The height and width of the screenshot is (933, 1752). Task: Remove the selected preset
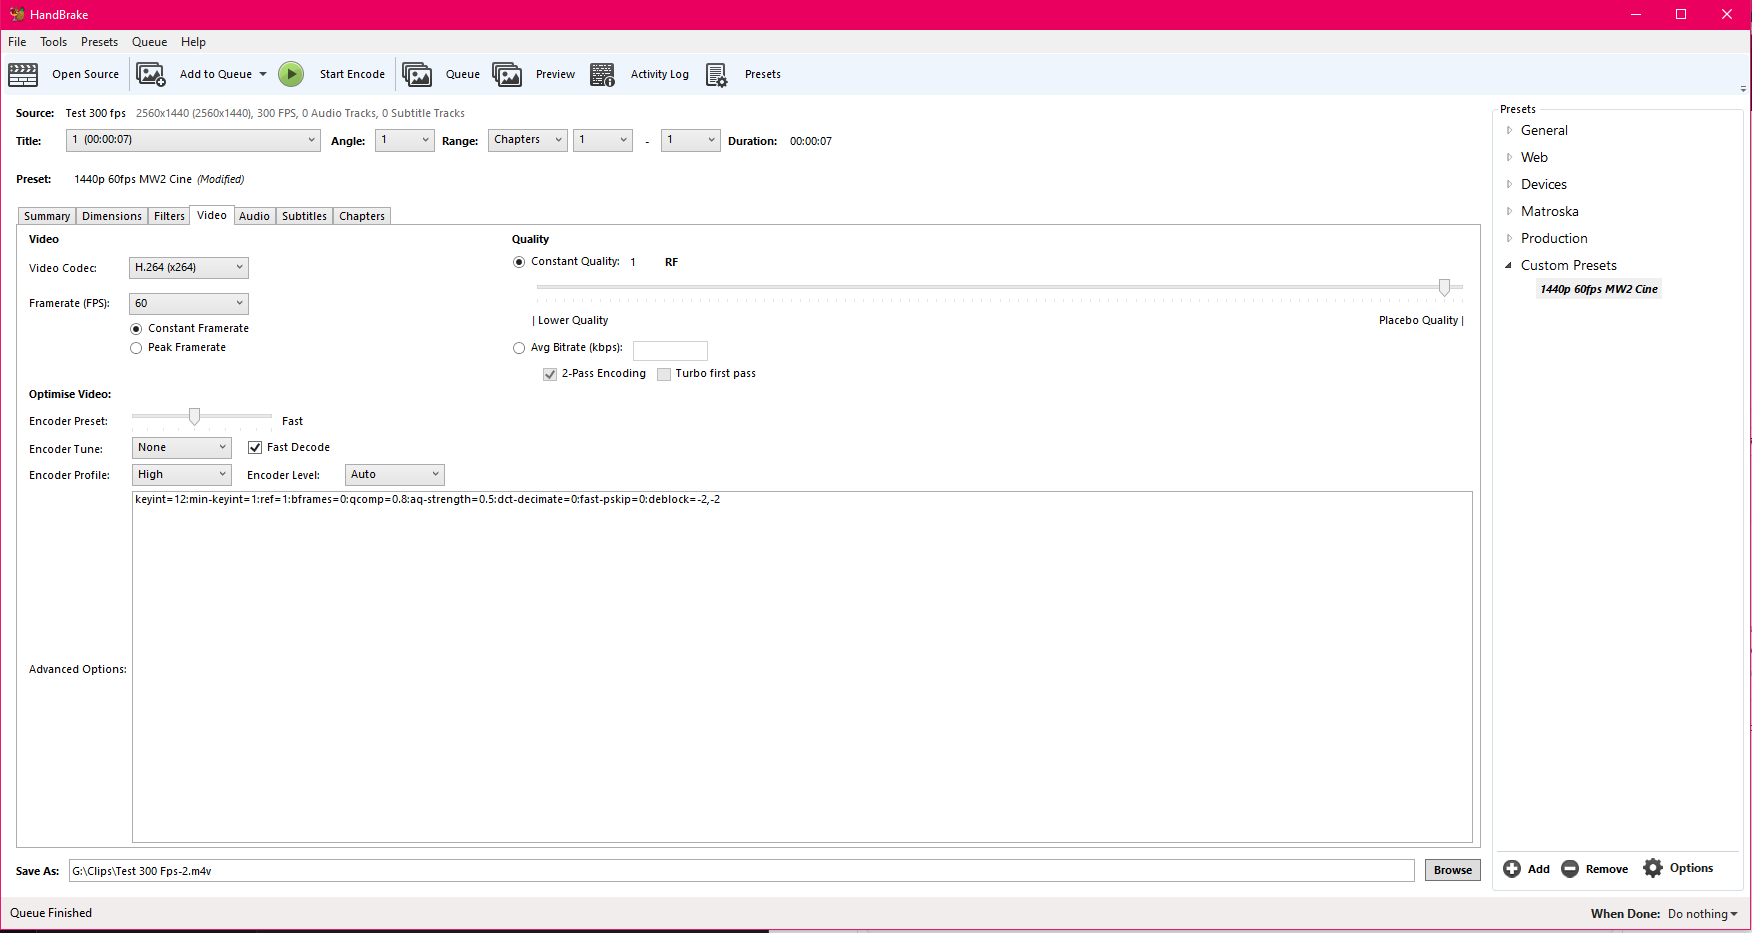point(1594,868)
